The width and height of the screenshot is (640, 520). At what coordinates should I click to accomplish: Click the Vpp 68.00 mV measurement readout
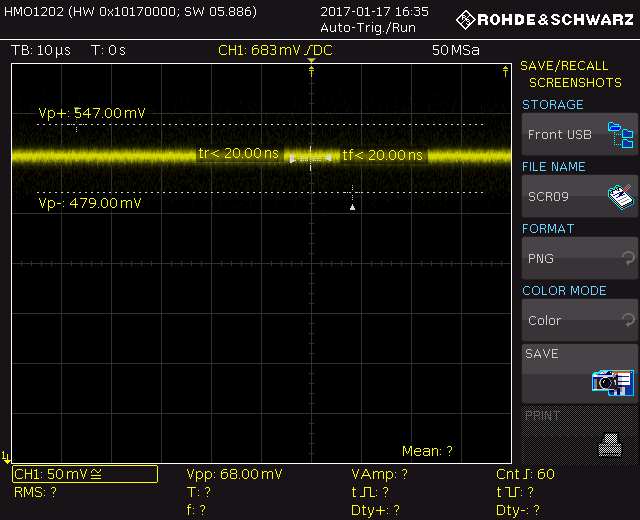[x=234, y=474]
